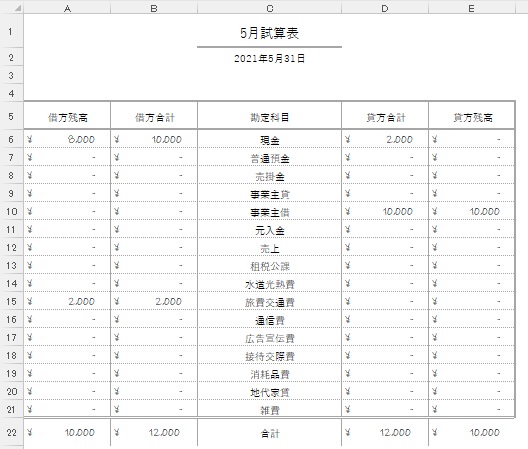
Task: Select column D header
Action: pyautogui.click(x=385, y=8)
